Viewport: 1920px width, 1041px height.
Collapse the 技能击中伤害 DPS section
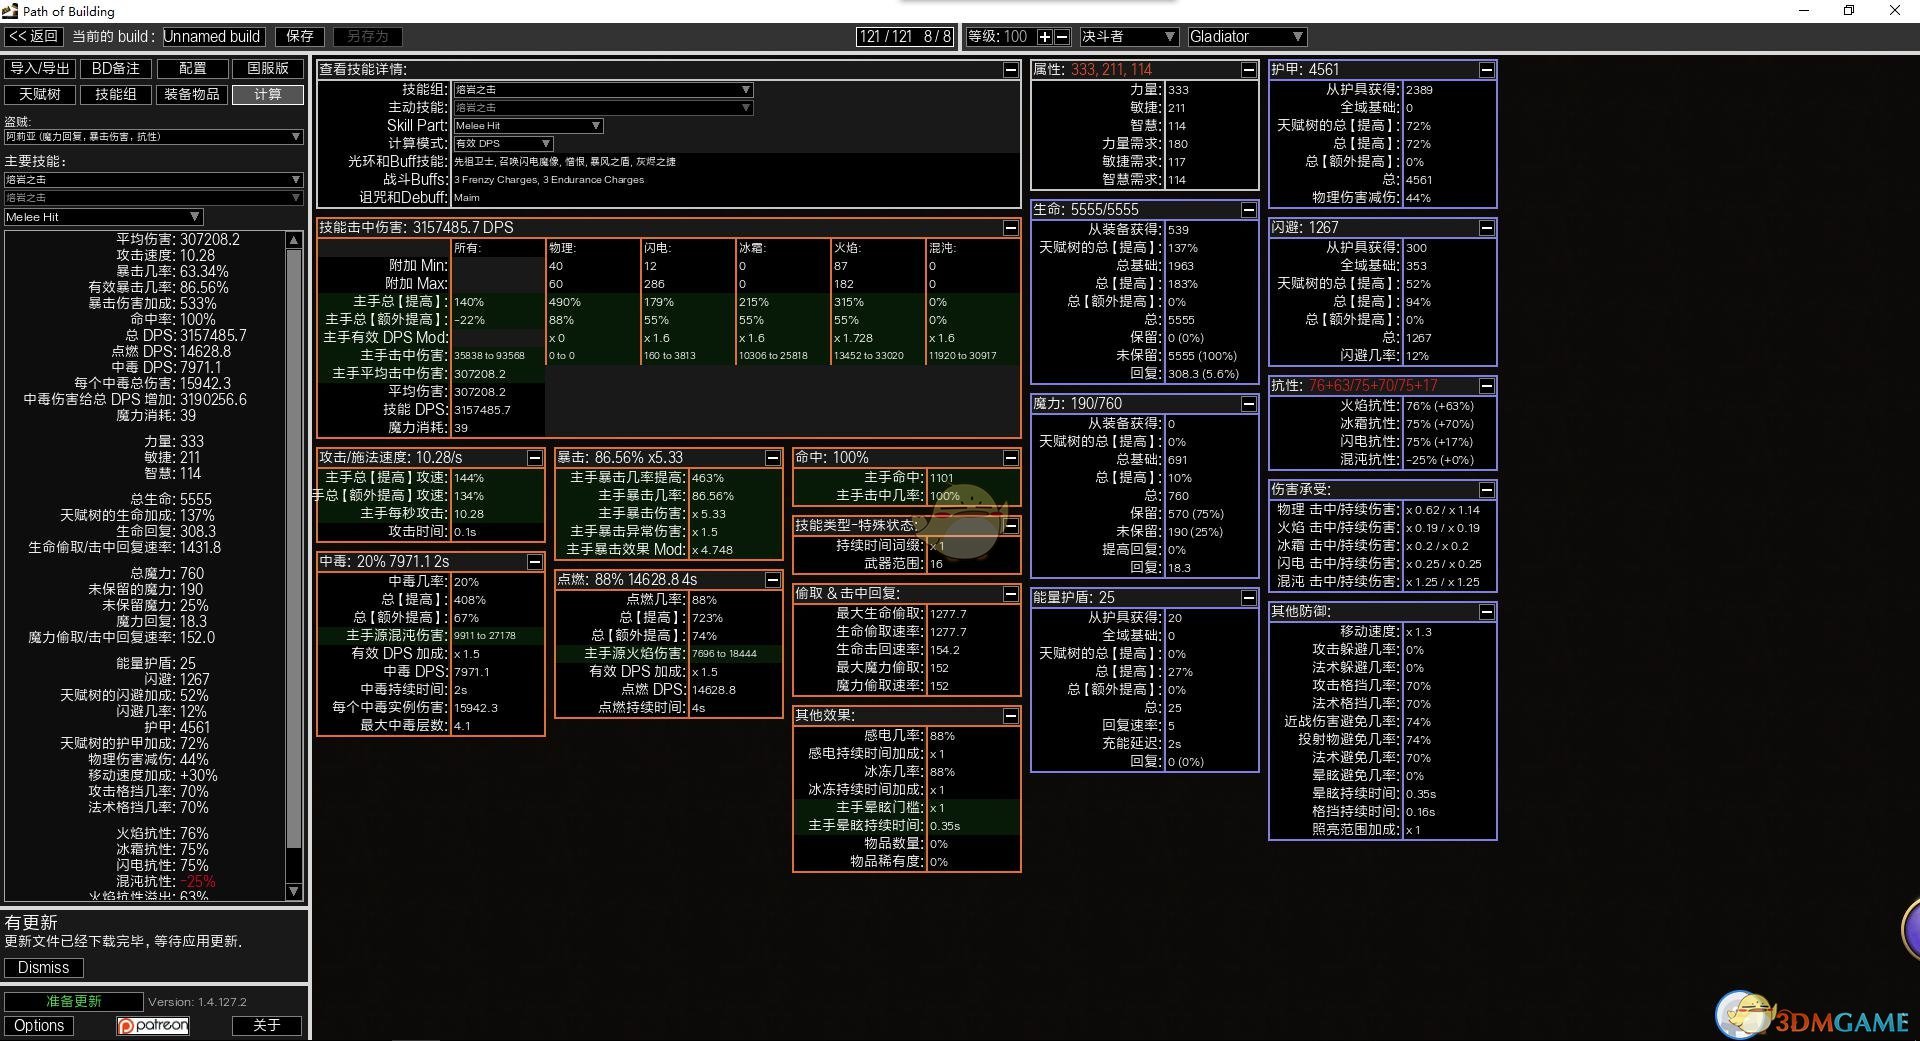pyautogui.click(x=1010, y=228)
